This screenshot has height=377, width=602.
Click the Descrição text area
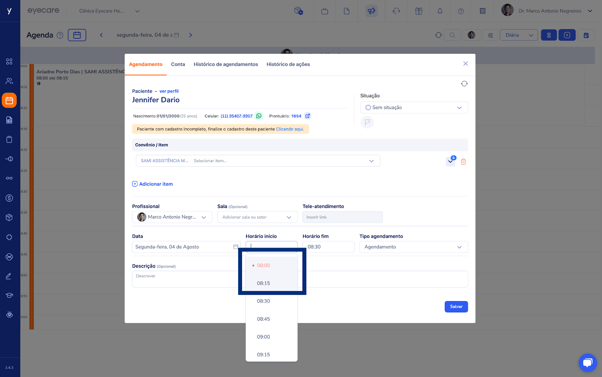click(x=300, y=279)
